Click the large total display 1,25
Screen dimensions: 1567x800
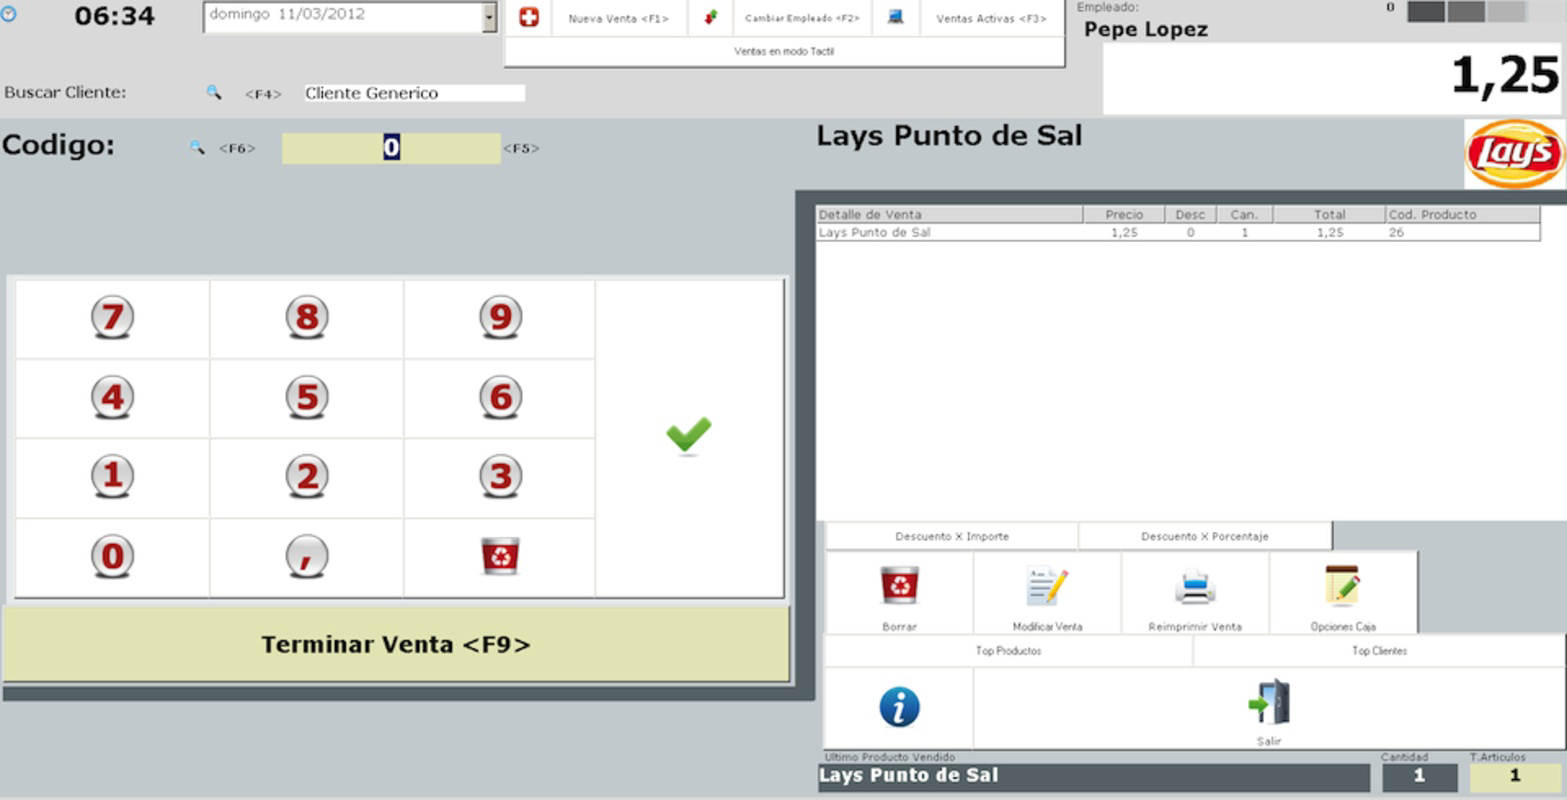[1332, 78]
